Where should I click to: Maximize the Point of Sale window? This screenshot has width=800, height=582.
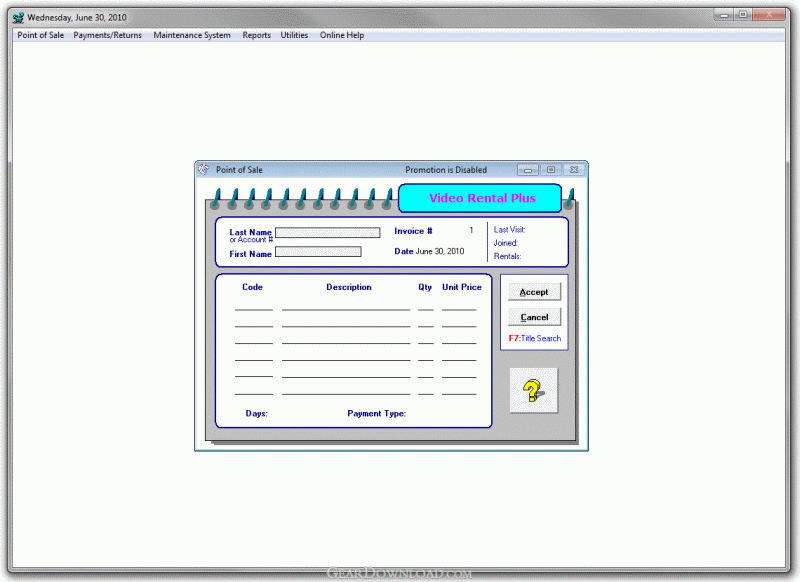click(x=551, y=170)
